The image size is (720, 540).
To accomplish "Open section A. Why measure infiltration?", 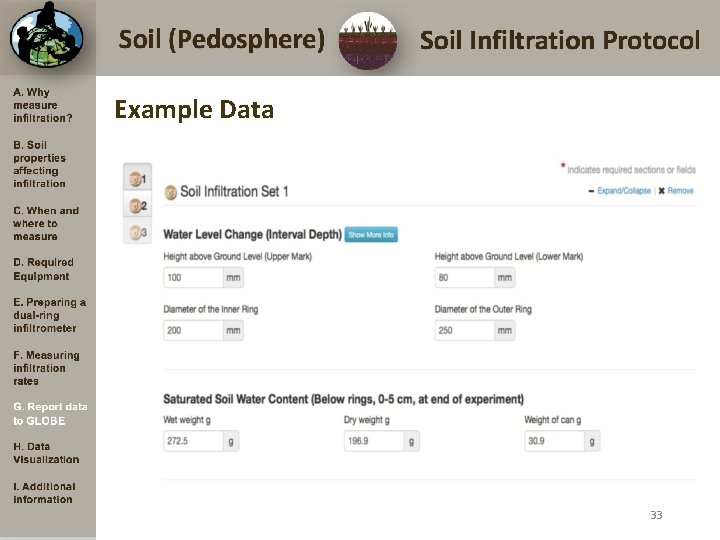I will (x=43, y=105).
